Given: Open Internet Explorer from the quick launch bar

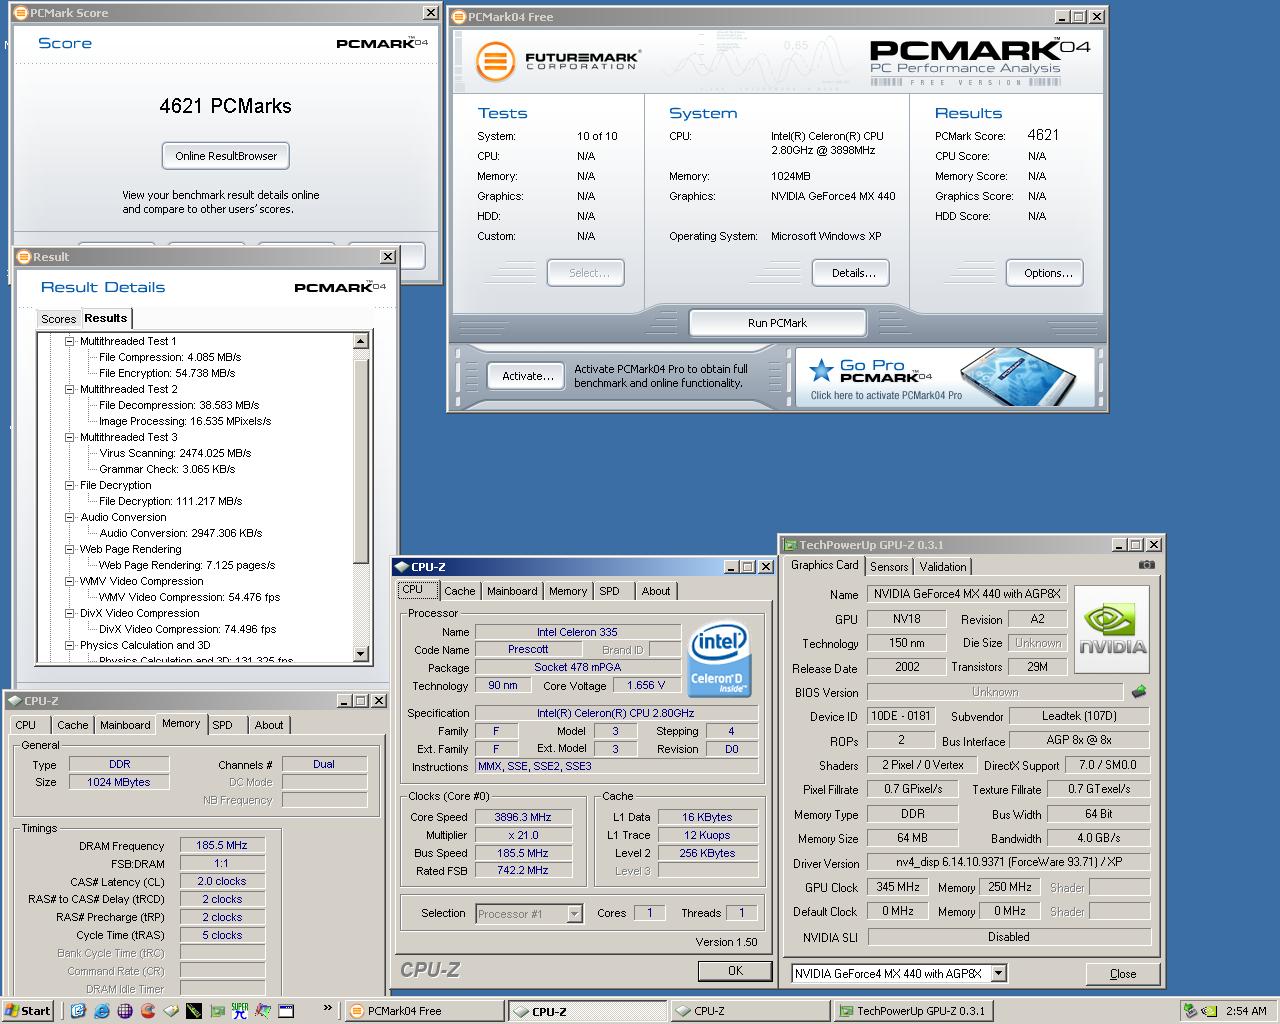Looking at the screenshot, I should (102, 1011).
